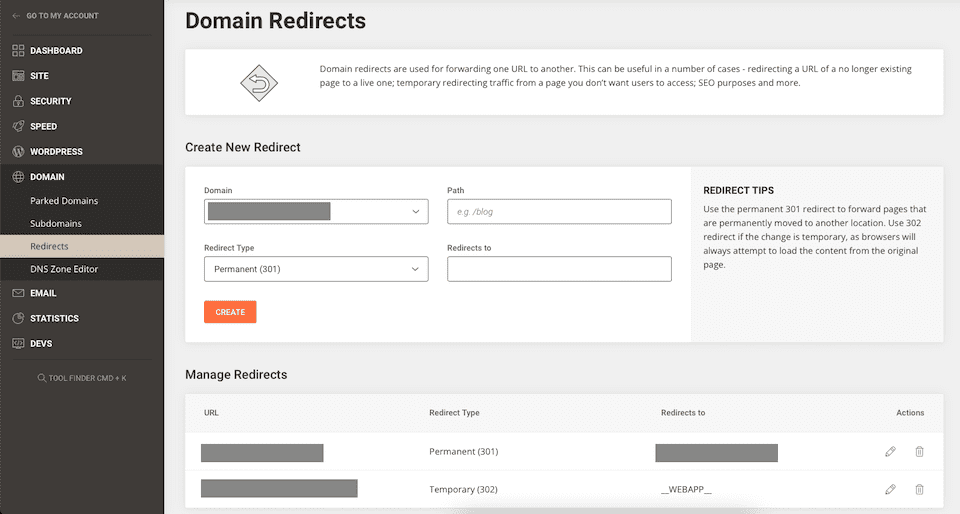960x514 pixels.
Task: Open Parked Domains in sidebar
Action: (x=64, y=201)
